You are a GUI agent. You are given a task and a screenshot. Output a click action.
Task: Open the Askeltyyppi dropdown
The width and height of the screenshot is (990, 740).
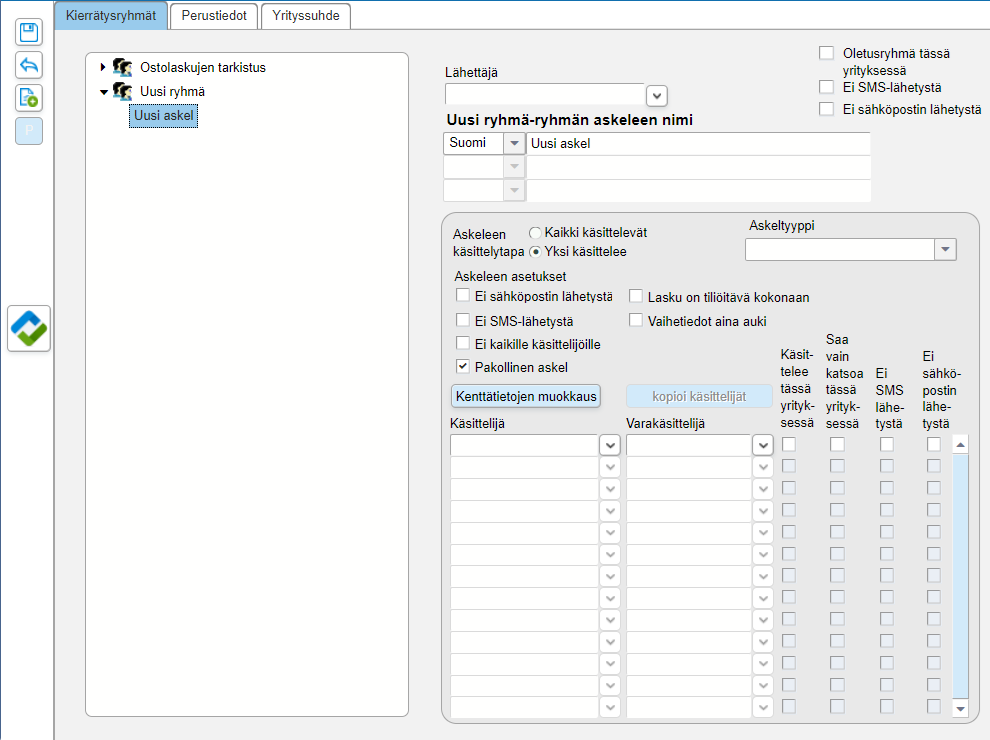(x=945, y=250)
